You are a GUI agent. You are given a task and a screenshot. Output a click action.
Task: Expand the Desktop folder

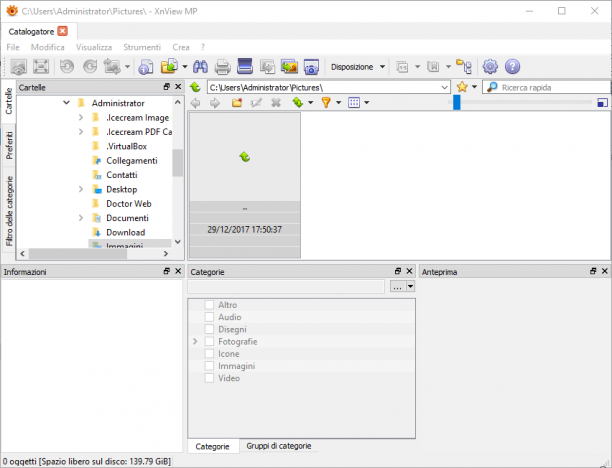tap(81, 189)
